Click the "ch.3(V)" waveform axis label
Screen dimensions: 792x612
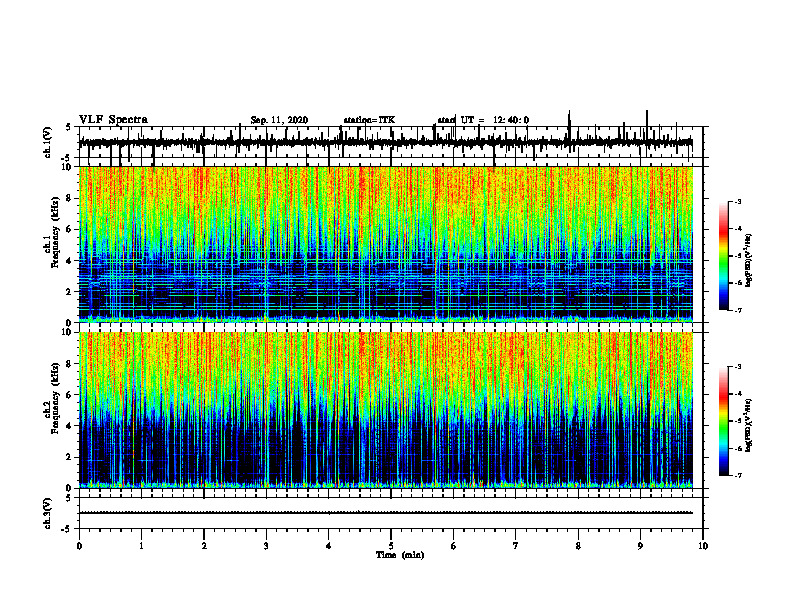point(48,513)
